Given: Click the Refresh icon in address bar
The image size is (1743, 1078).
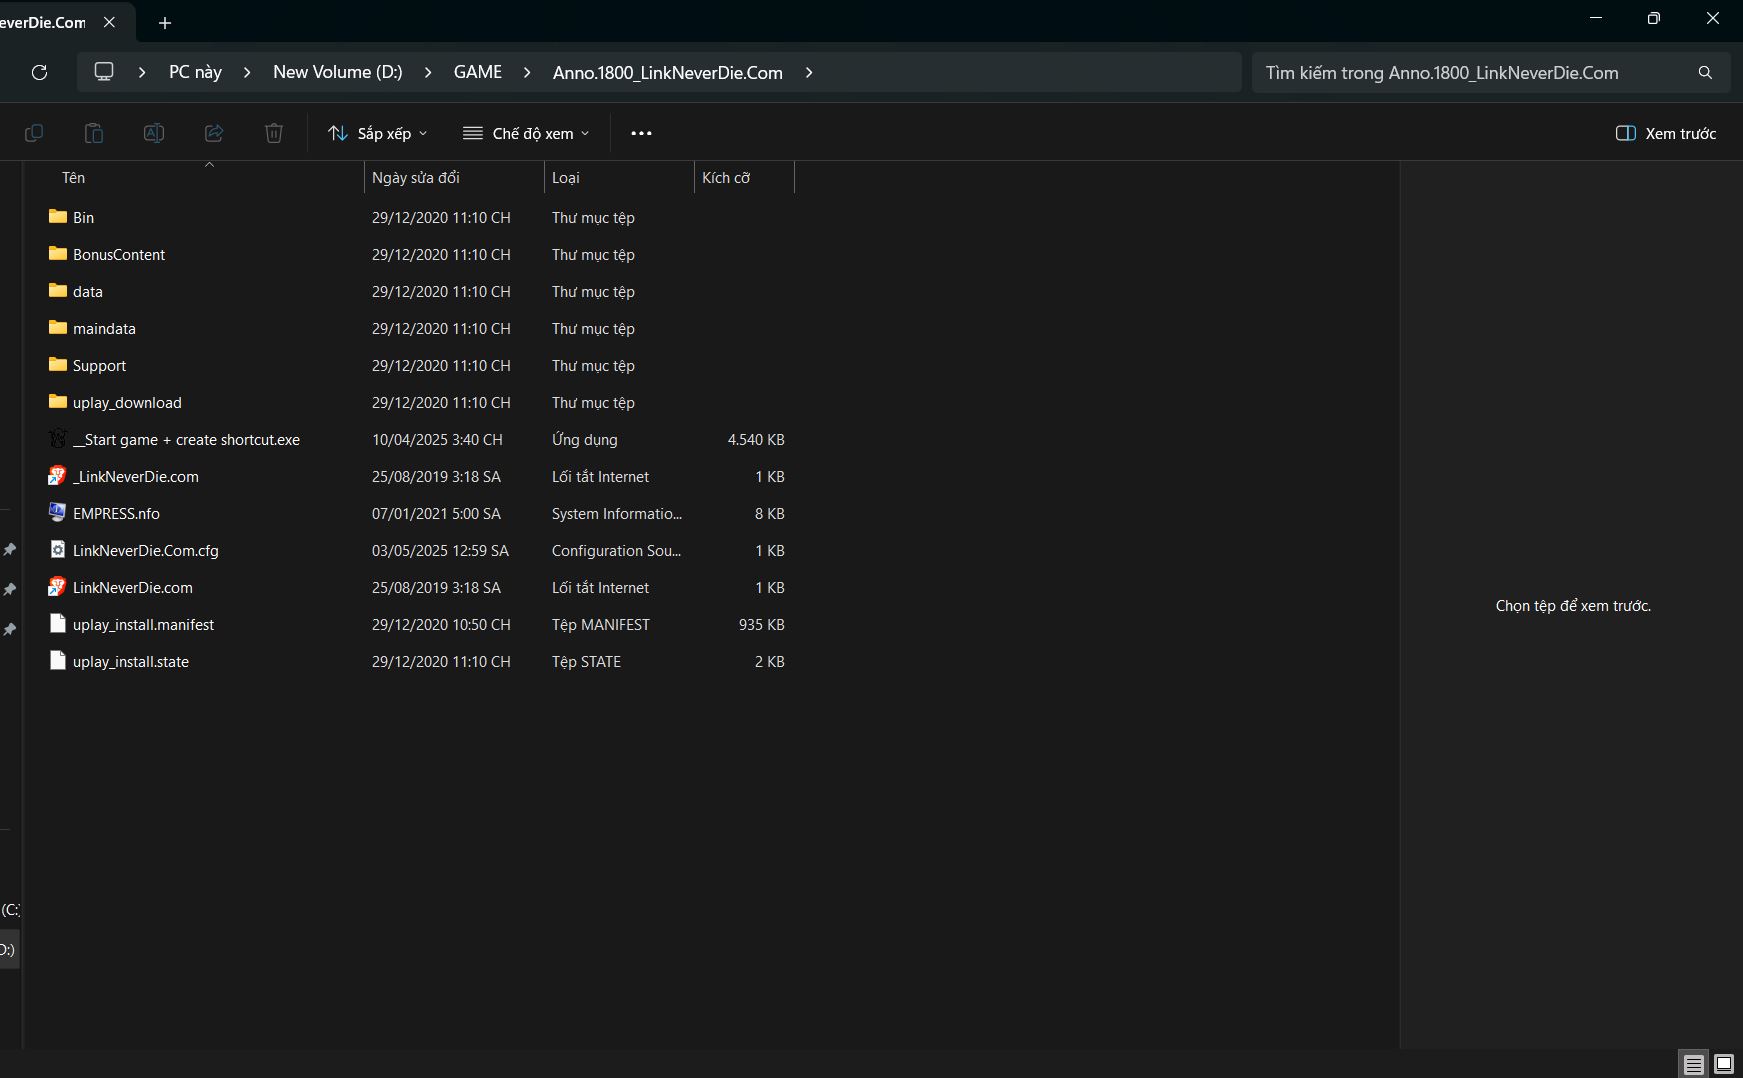Looking at the screenshot, I should (39, 72).
